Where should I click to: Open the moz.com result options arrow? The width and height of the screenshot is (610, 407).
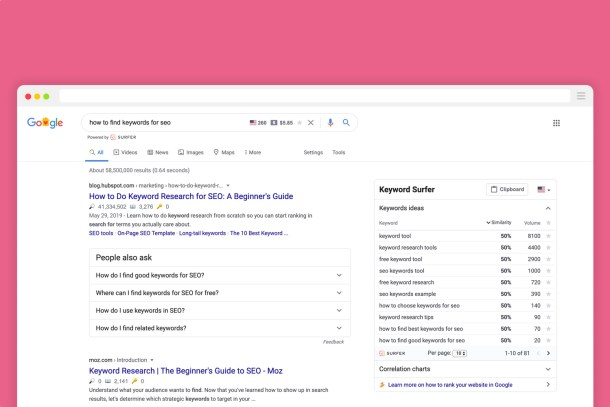point(152,360)
